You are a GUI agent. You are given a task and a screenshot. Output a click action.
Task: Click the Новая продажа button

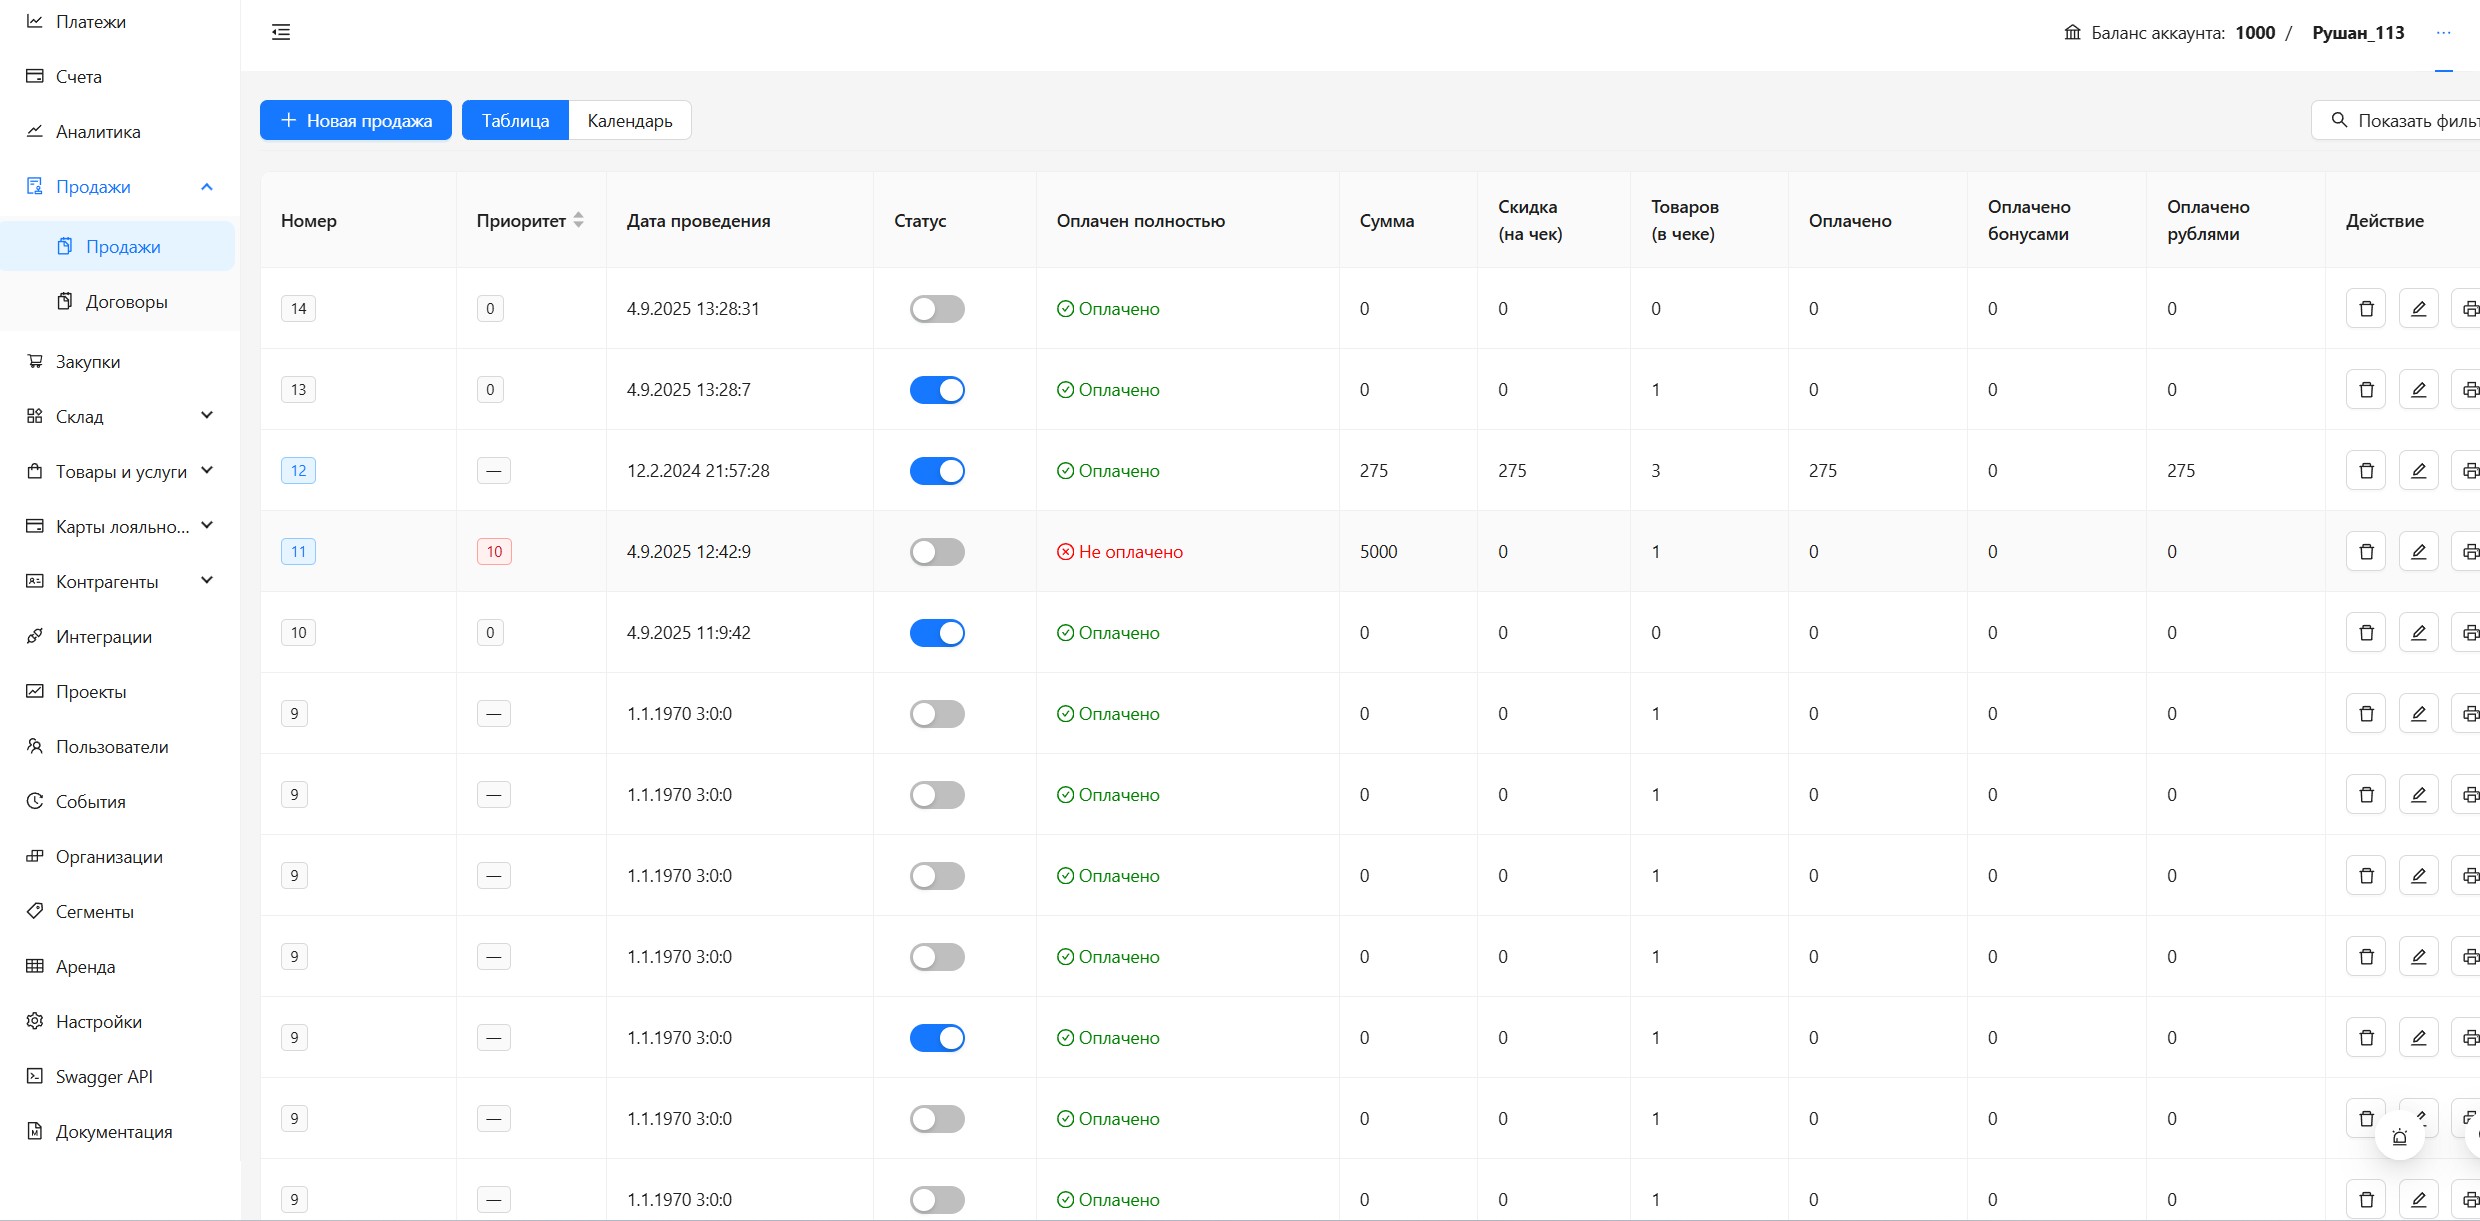click(356, 121)
